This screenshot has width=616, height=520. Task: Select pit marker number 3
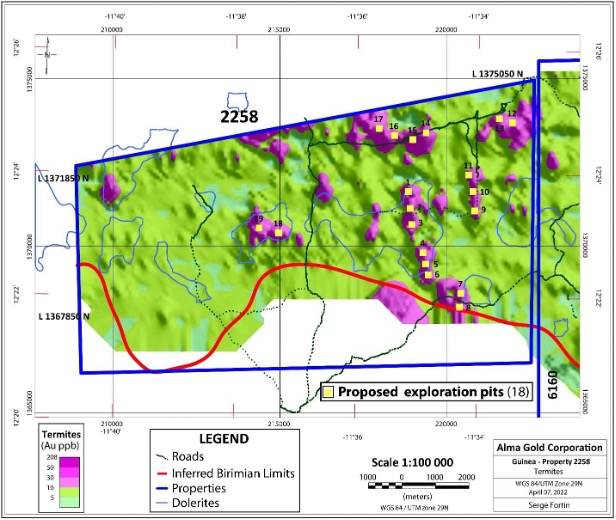(413, 223)
